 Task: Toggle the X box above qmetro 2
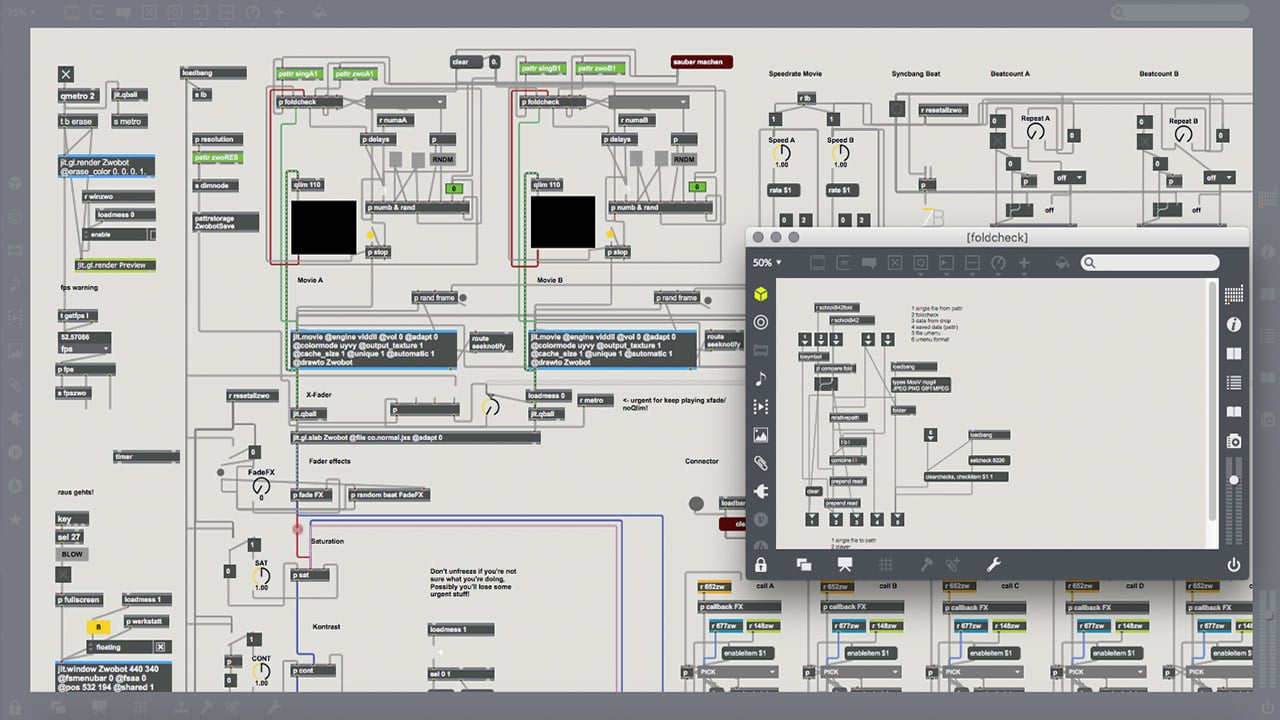pyautogui.click(x=66, y=74)
